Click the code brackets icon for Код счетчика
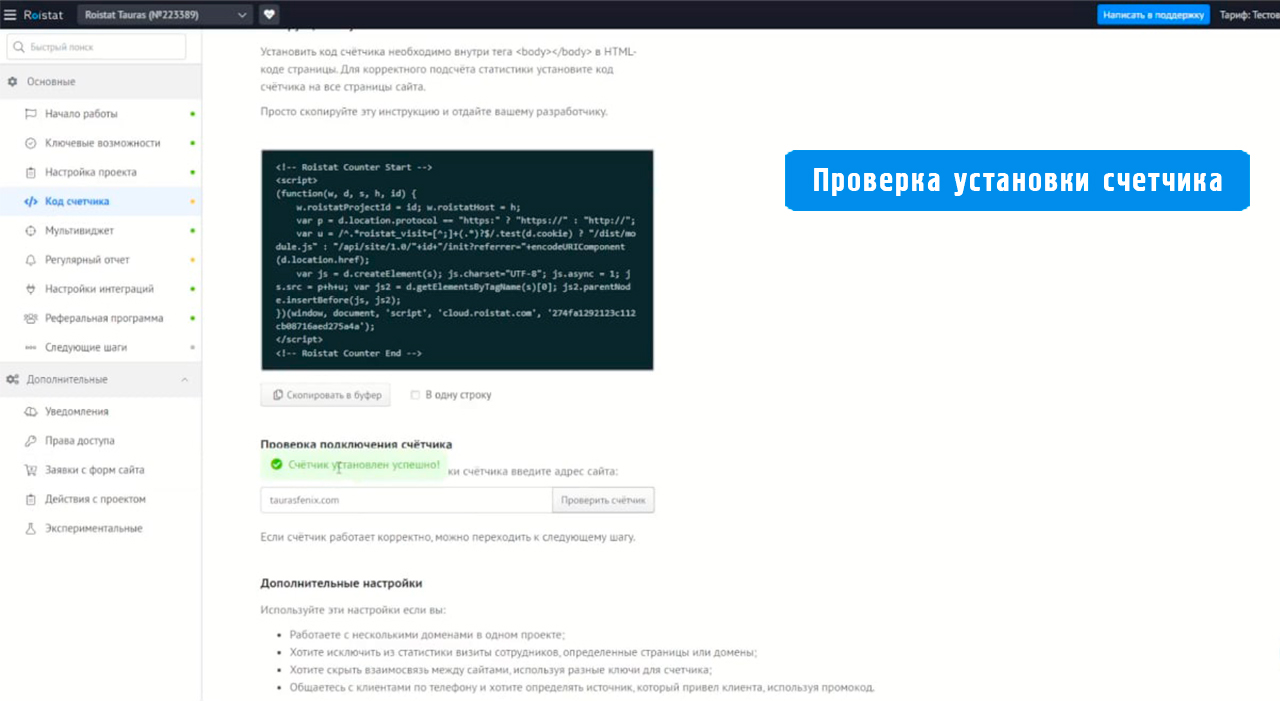This screenshot has height=701, width=1280. (31, 201)
